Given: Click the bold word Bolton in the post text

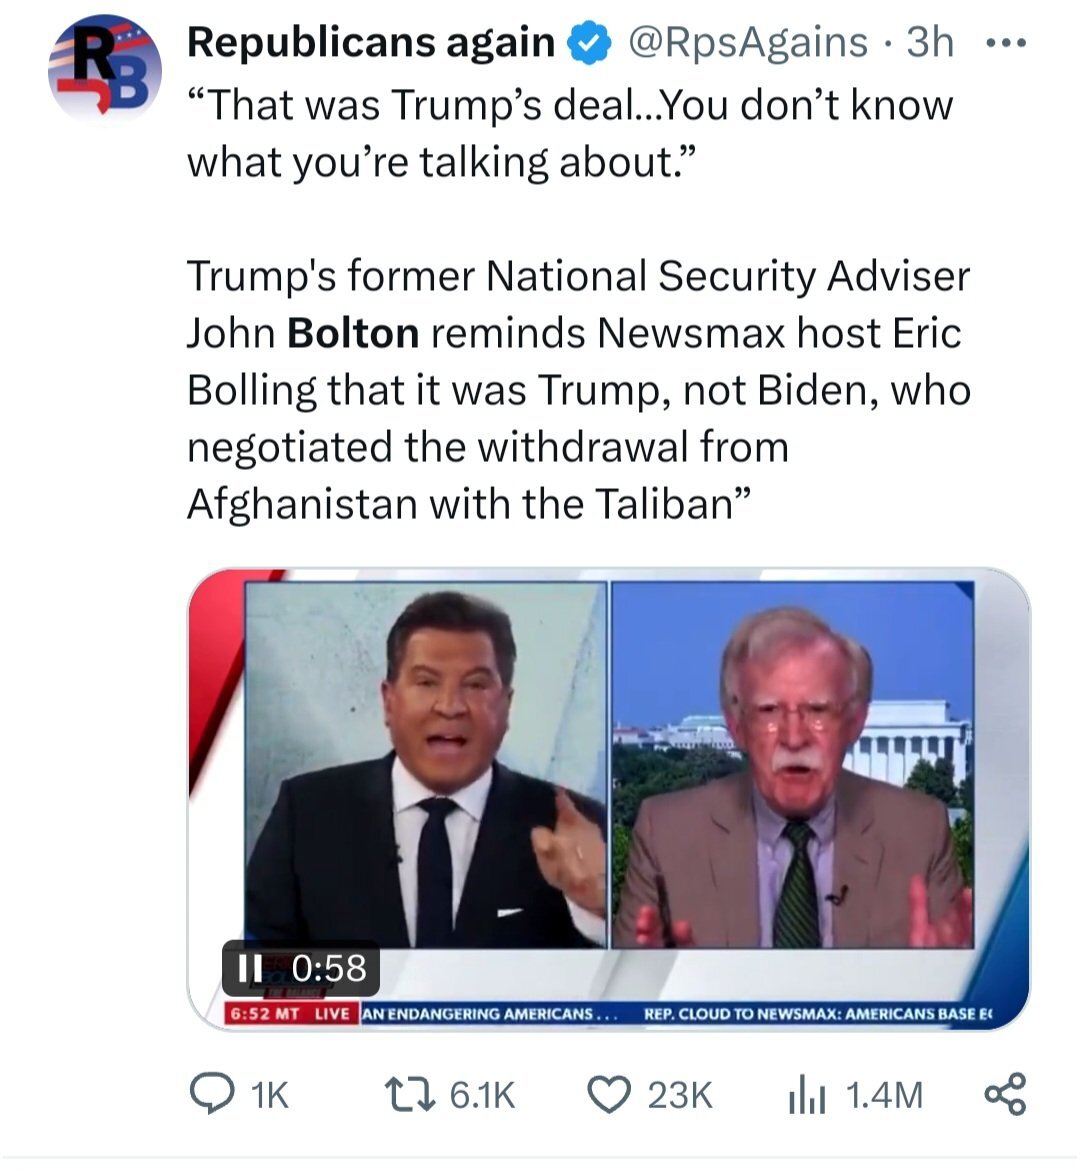Looking at the screenshot, I should click(353, 333).
